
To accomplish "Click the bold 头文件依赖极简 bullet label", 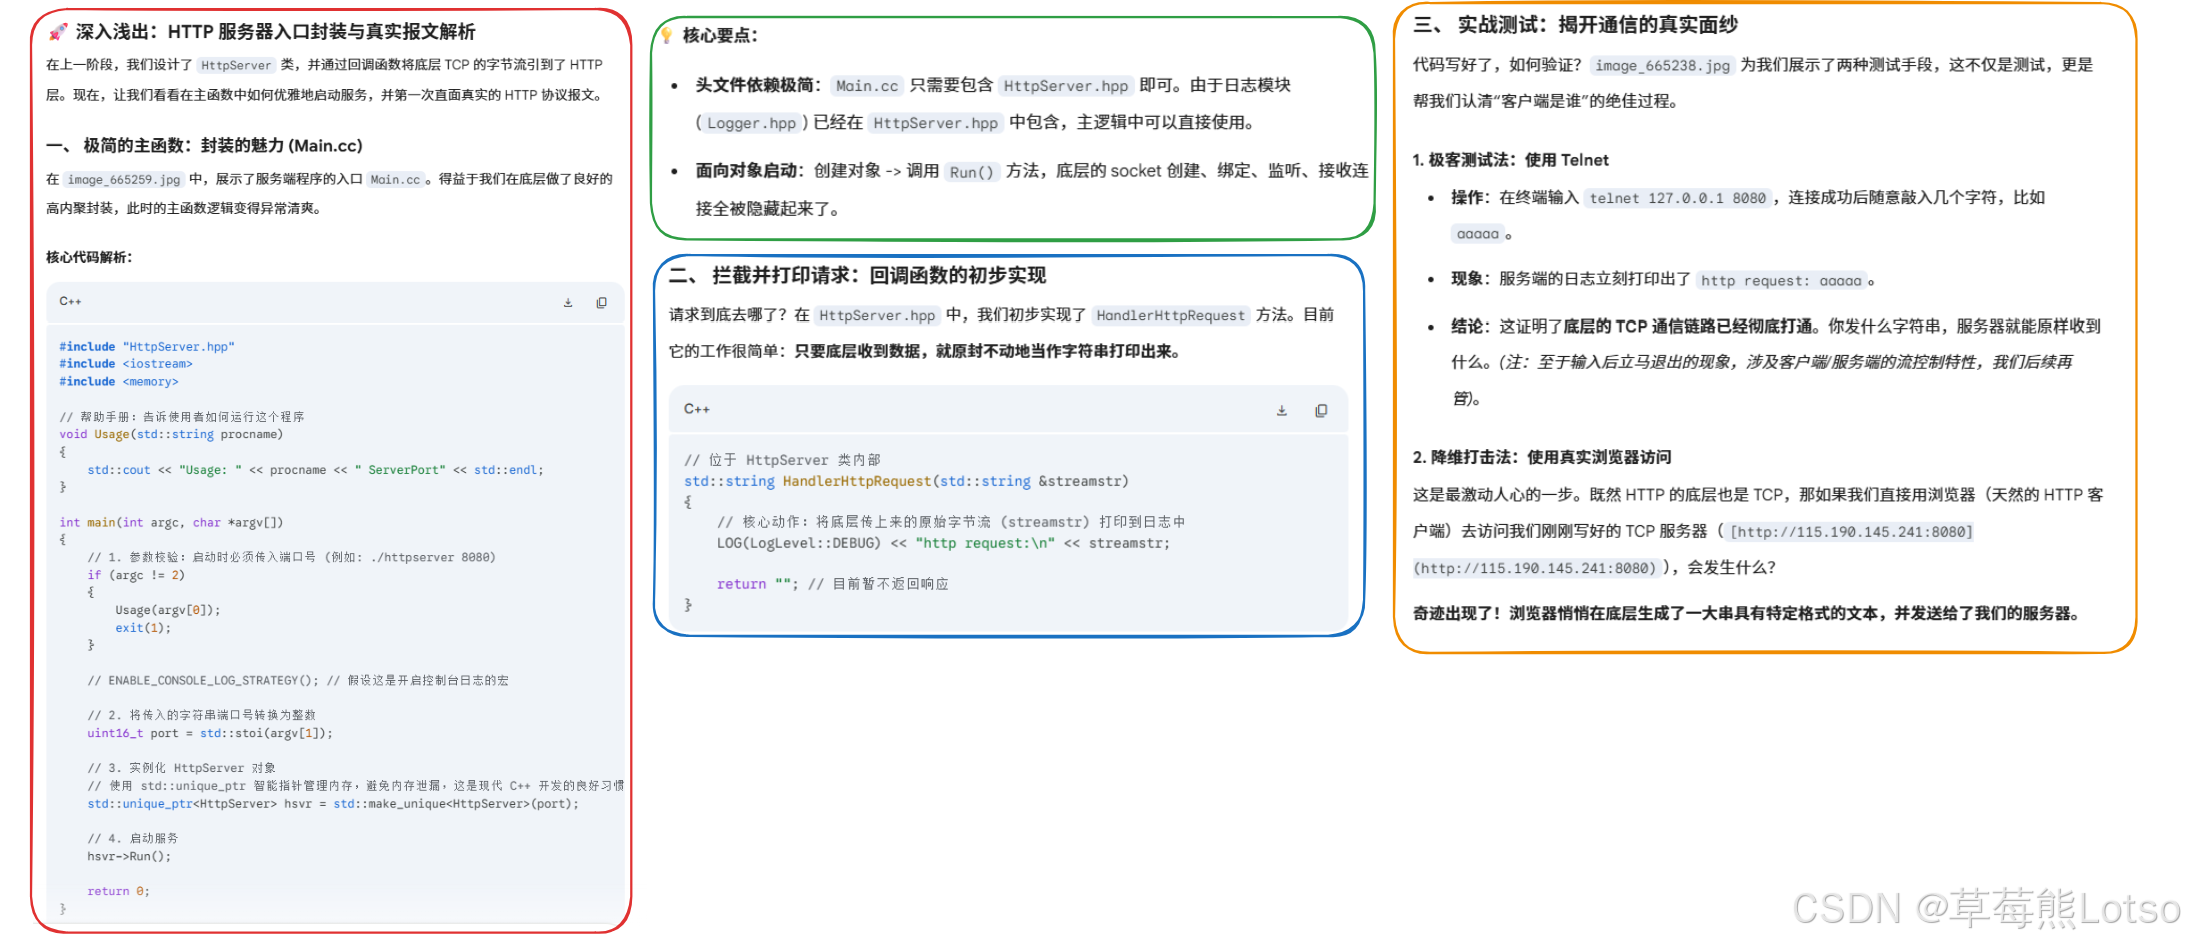I will click(x=758, y=85).
